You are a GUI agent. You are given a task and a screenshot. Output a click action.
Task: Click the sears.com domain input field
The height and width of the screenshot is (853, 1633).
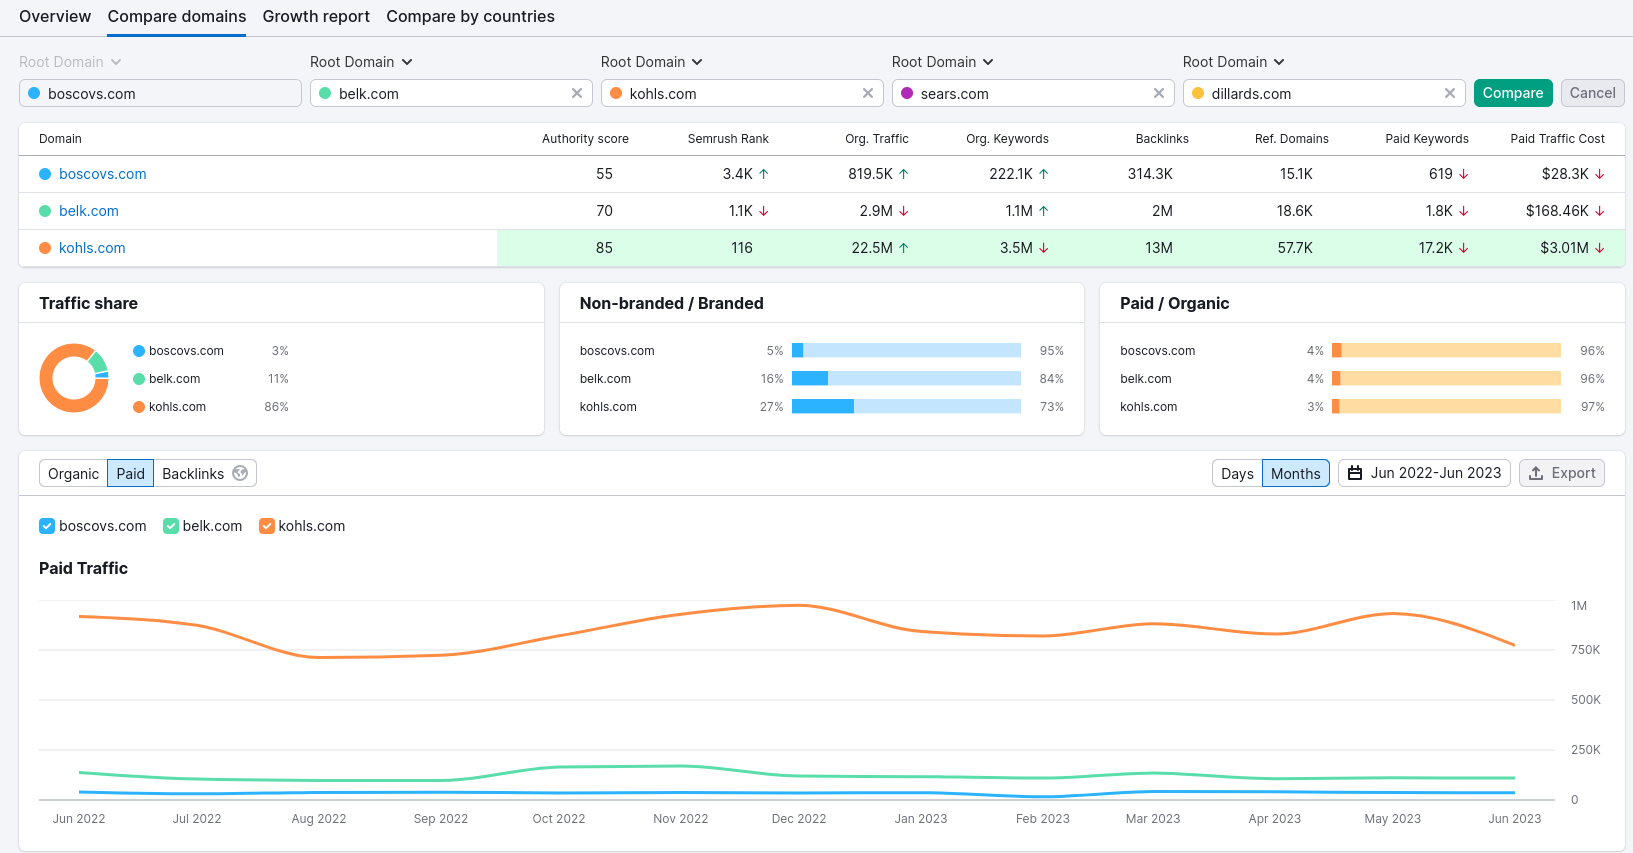click(x=1033, y=93)
